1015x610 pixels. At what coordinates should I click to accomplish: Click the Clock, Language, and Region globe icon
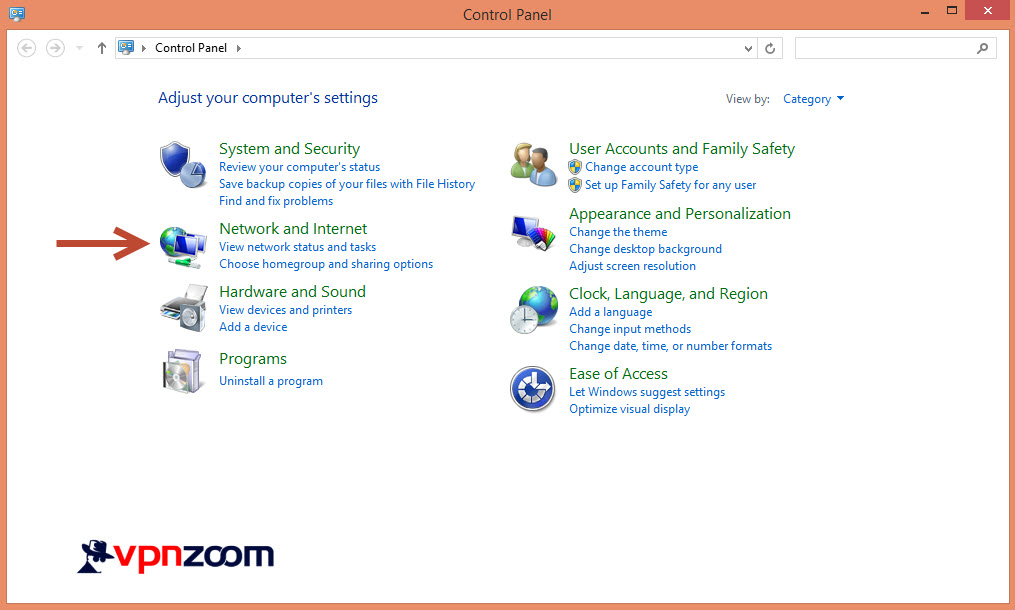point(533,310)
